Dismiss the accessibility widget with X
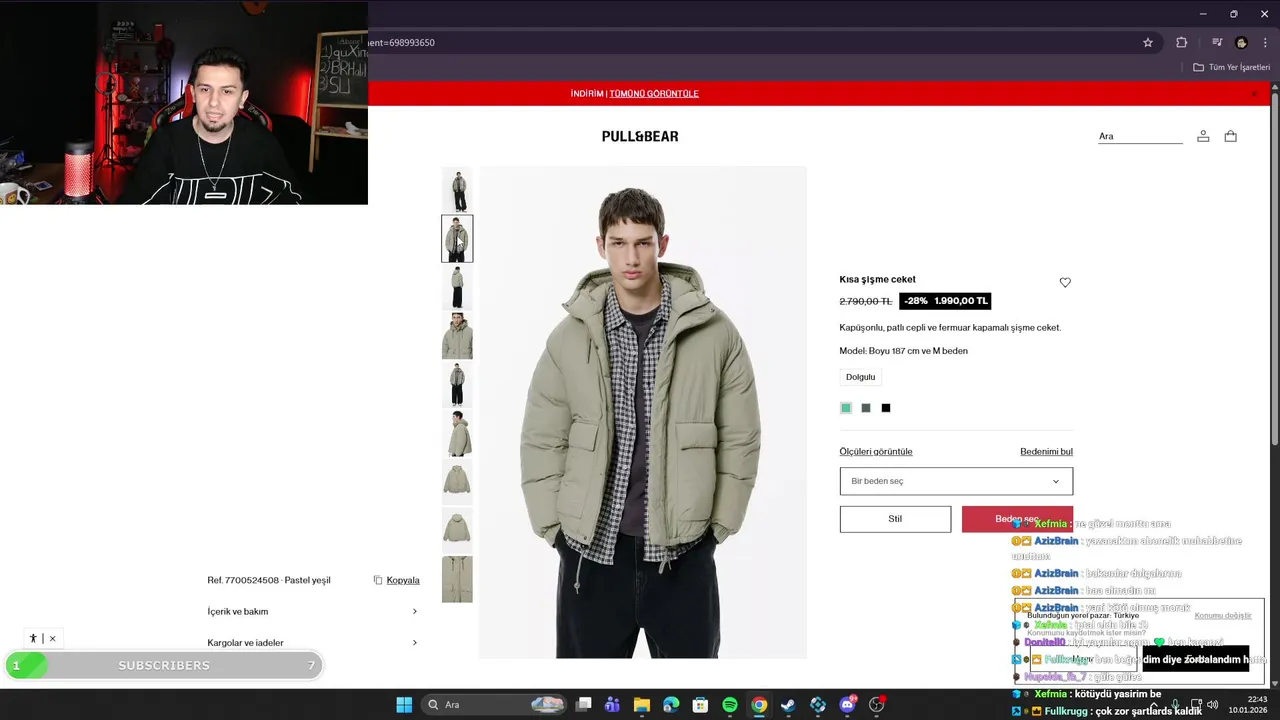 coord(52,638)
